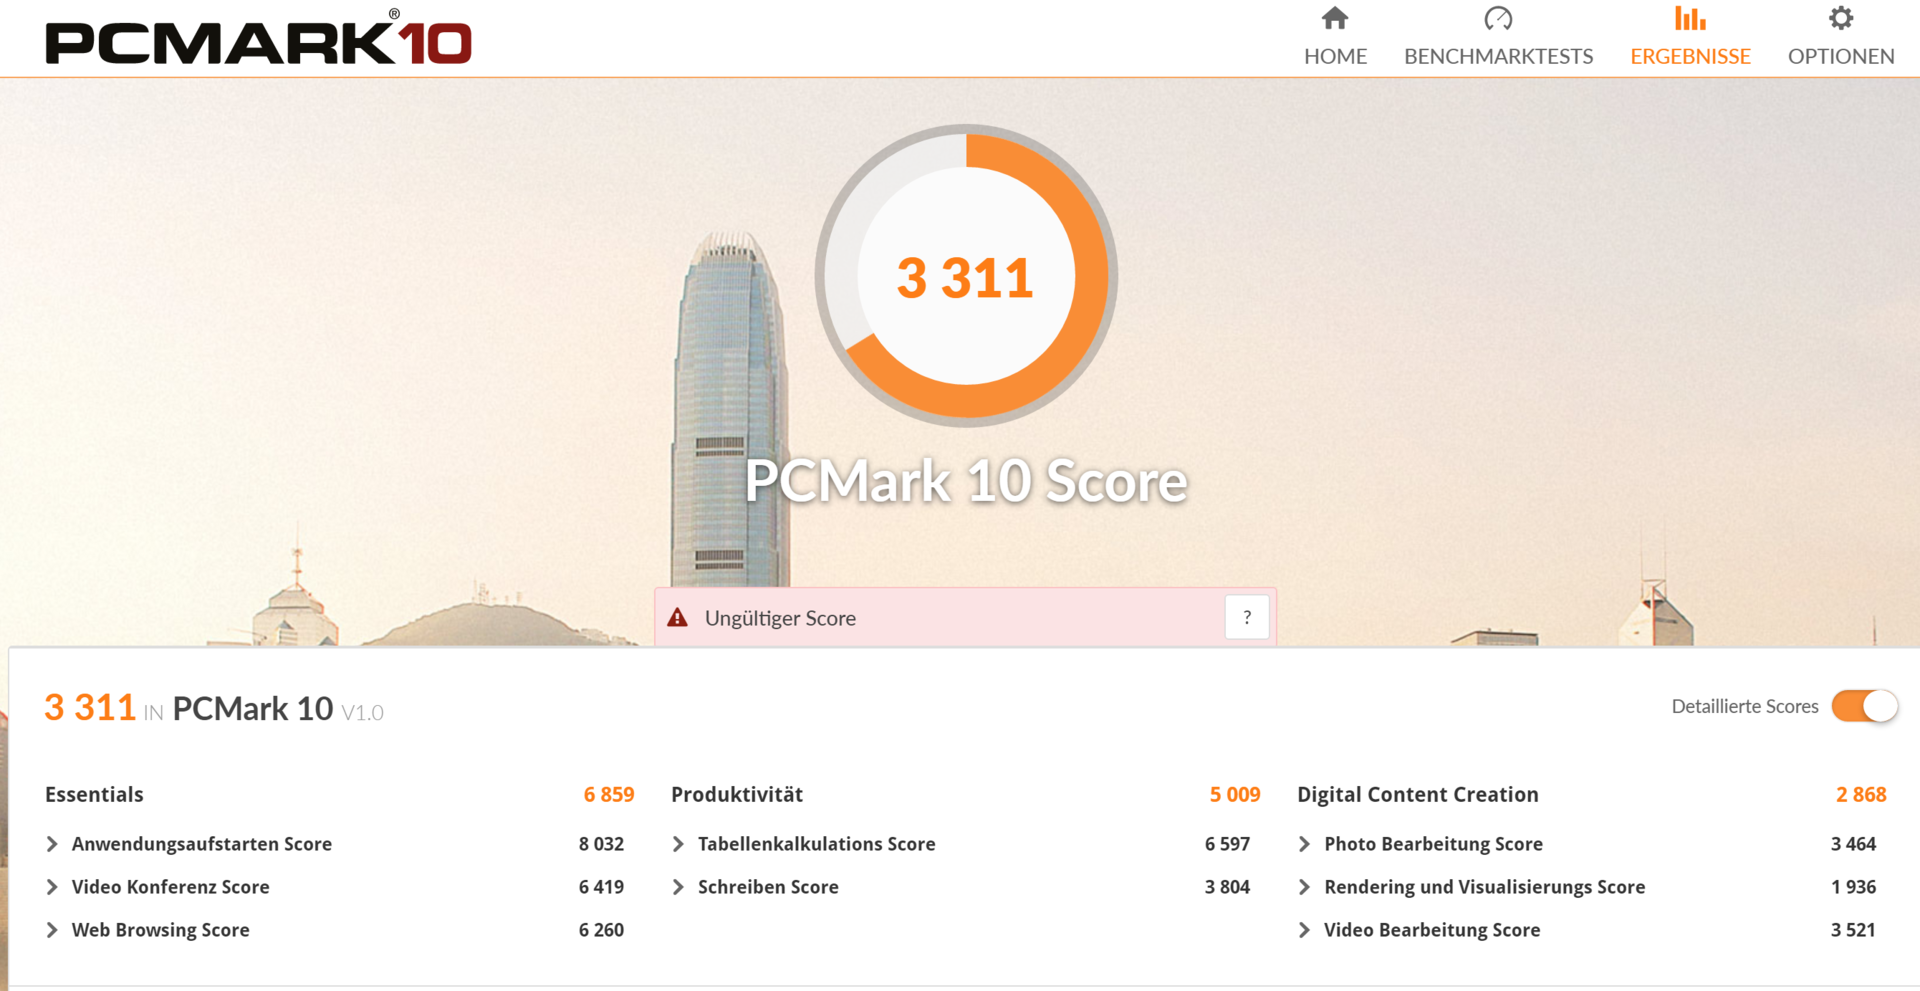Click the Schreiben value 3 804

tap(1227, 887)
